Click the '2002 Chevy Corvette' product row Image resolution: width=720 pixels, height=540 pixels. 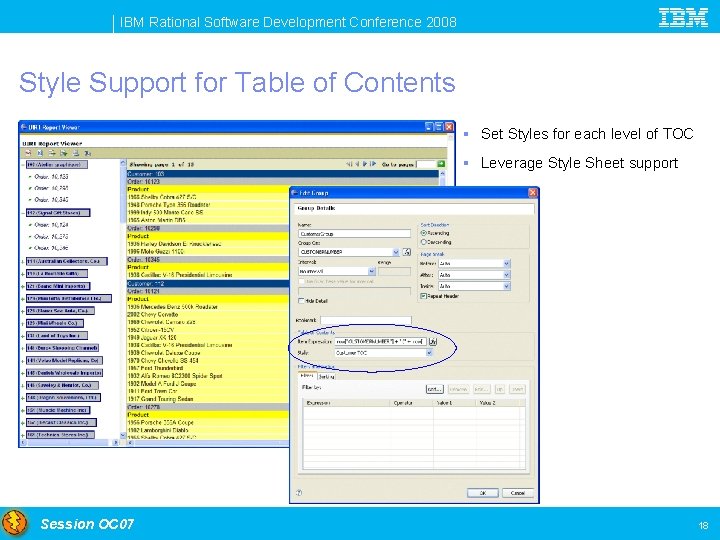(x=208, y=314)
